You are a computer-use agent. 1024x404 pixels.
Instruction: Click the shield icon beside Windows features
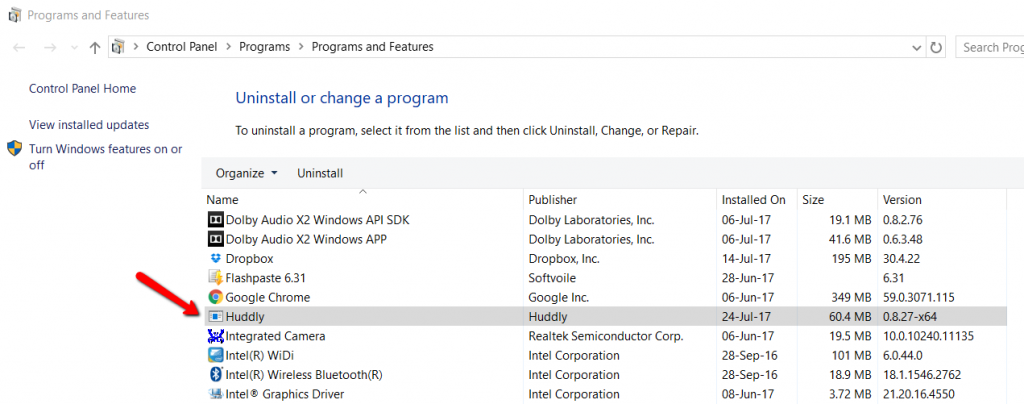click(x=15, y=149)
